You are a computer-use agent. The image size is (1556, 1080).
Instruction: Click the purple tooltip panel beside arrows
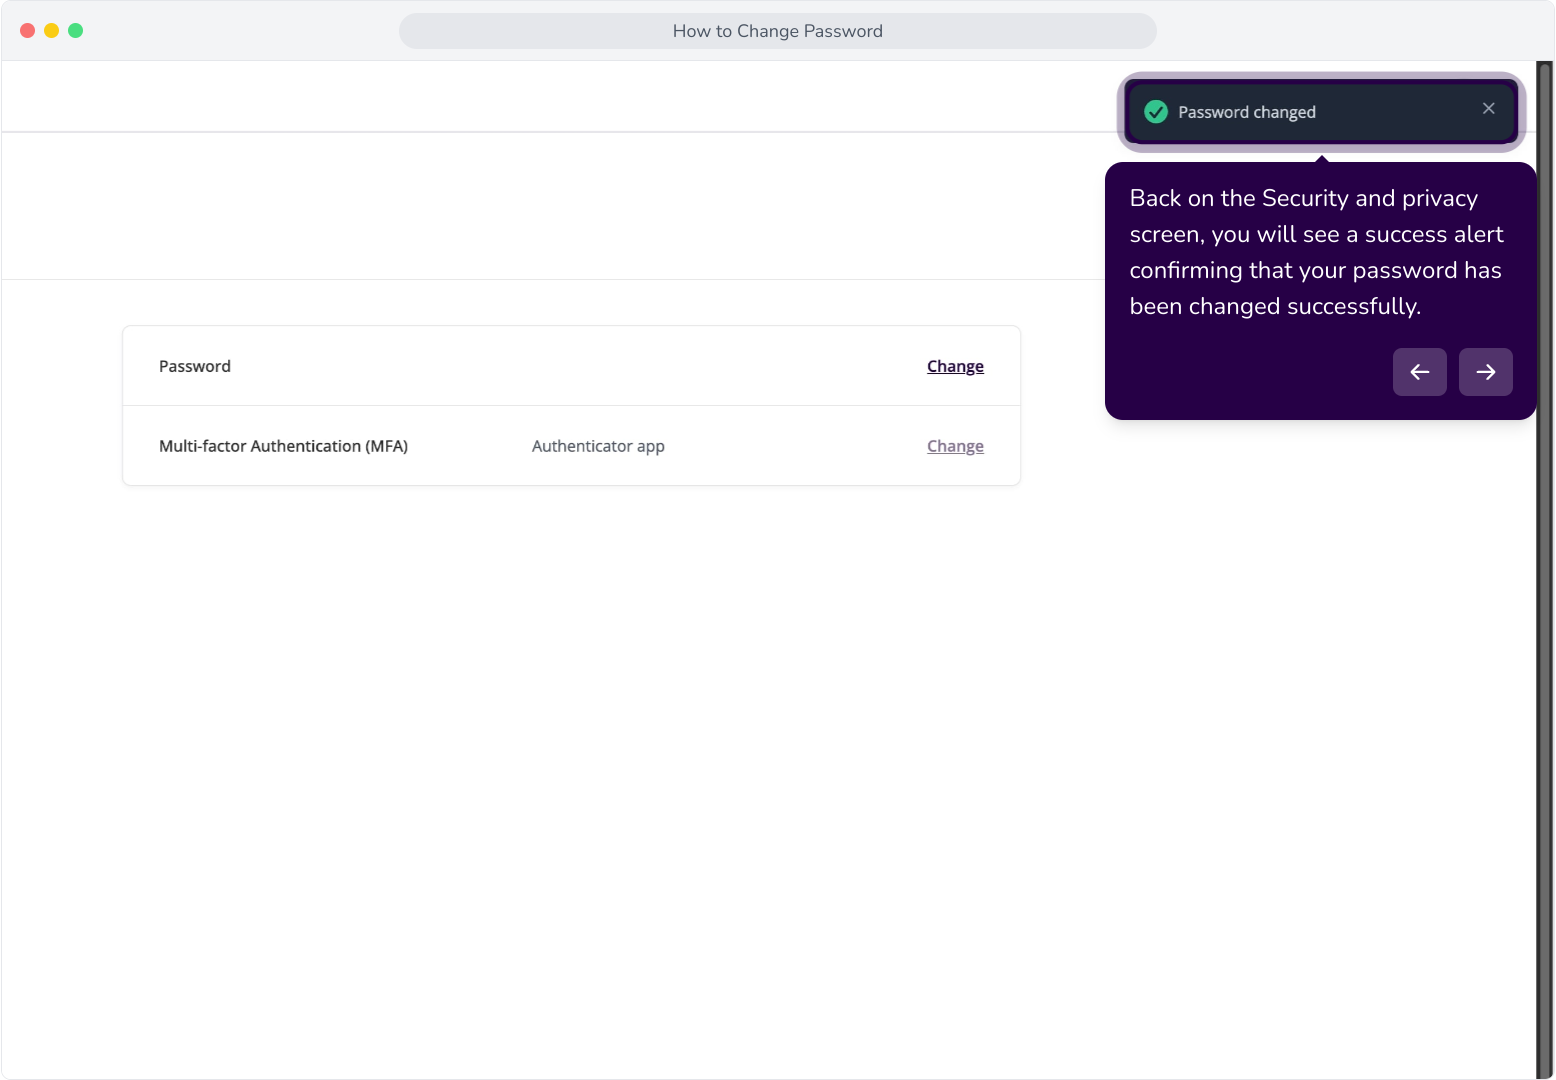pyautogui.click(x=1250, y=372)
